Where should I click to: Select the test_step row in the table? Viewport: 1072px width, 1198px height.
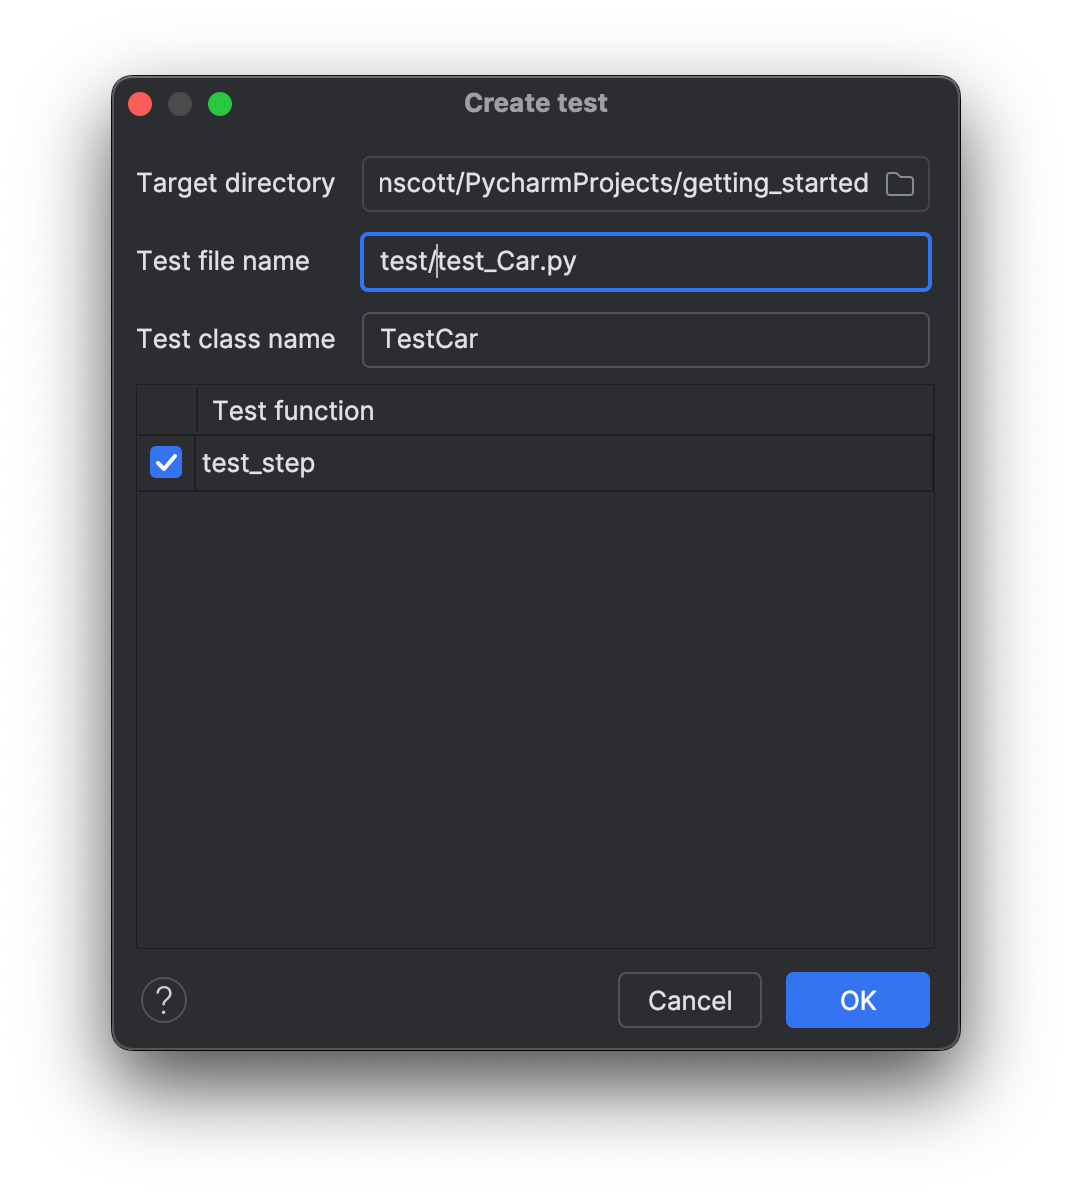click(x=450, y=462)
